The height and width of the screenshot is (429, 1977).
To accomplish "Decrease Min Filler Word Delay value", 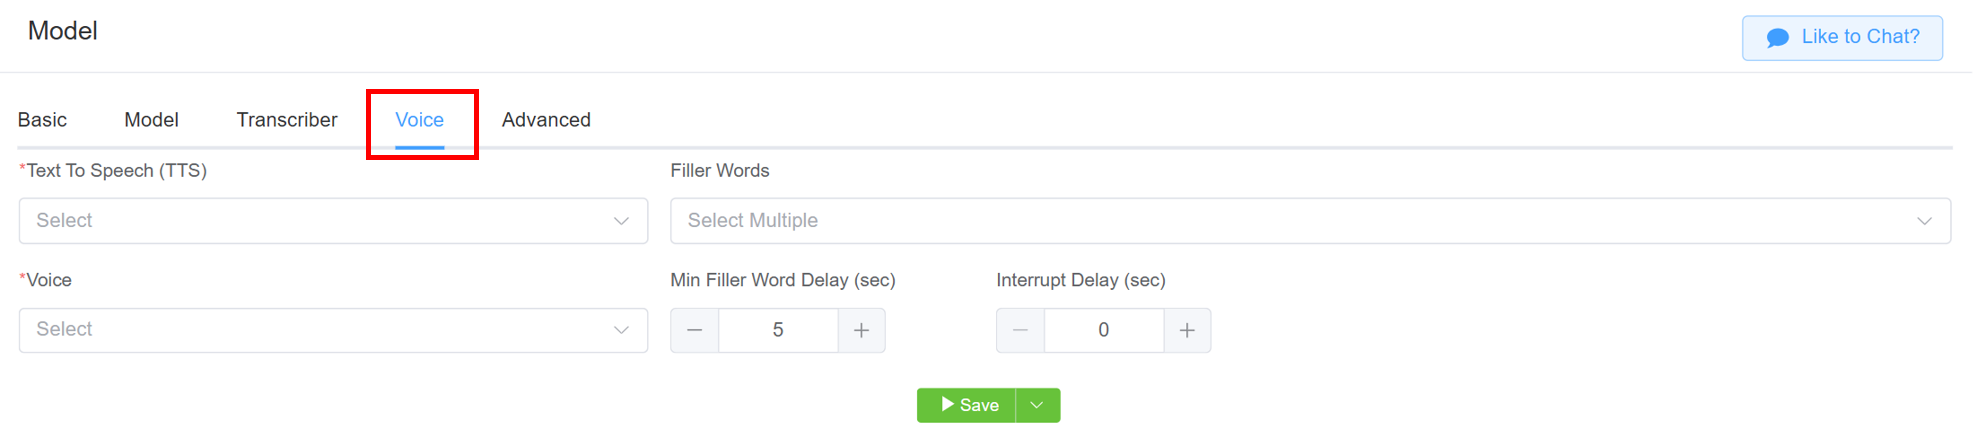I will click(695, 330).
